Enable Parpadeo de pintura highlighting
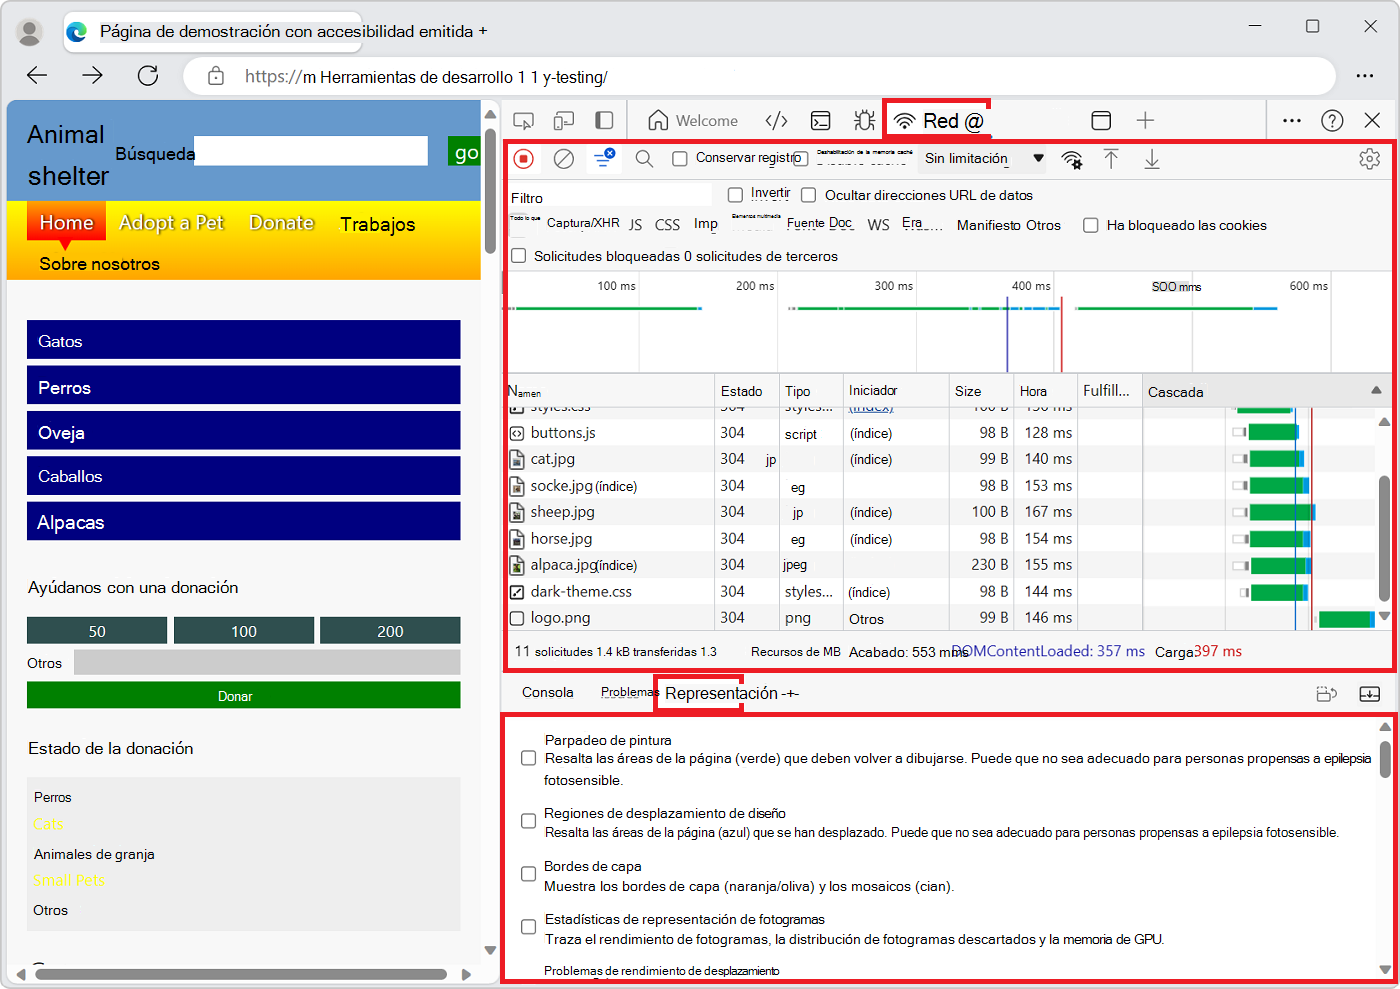Viewport: 1400px width, 989px height. click(x=528, y=757)
